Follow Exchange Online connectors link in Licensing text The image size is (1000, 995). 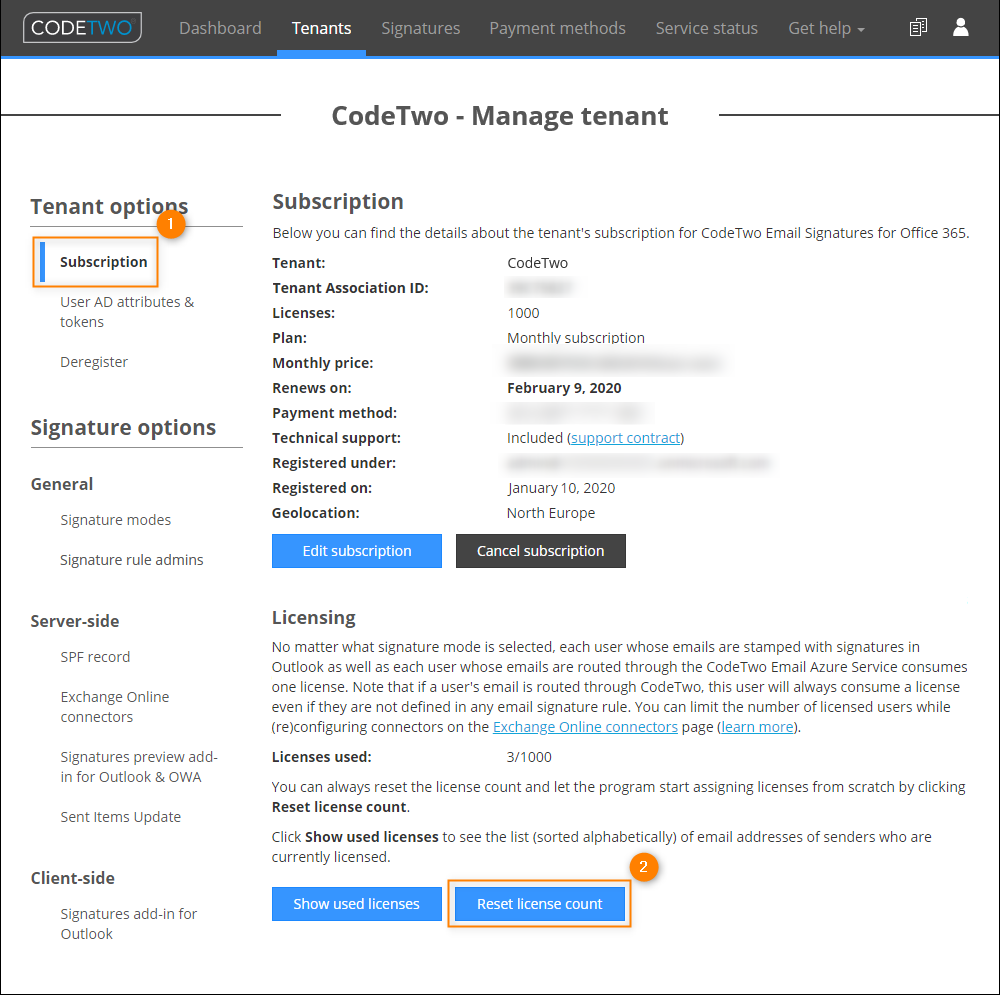585,726
